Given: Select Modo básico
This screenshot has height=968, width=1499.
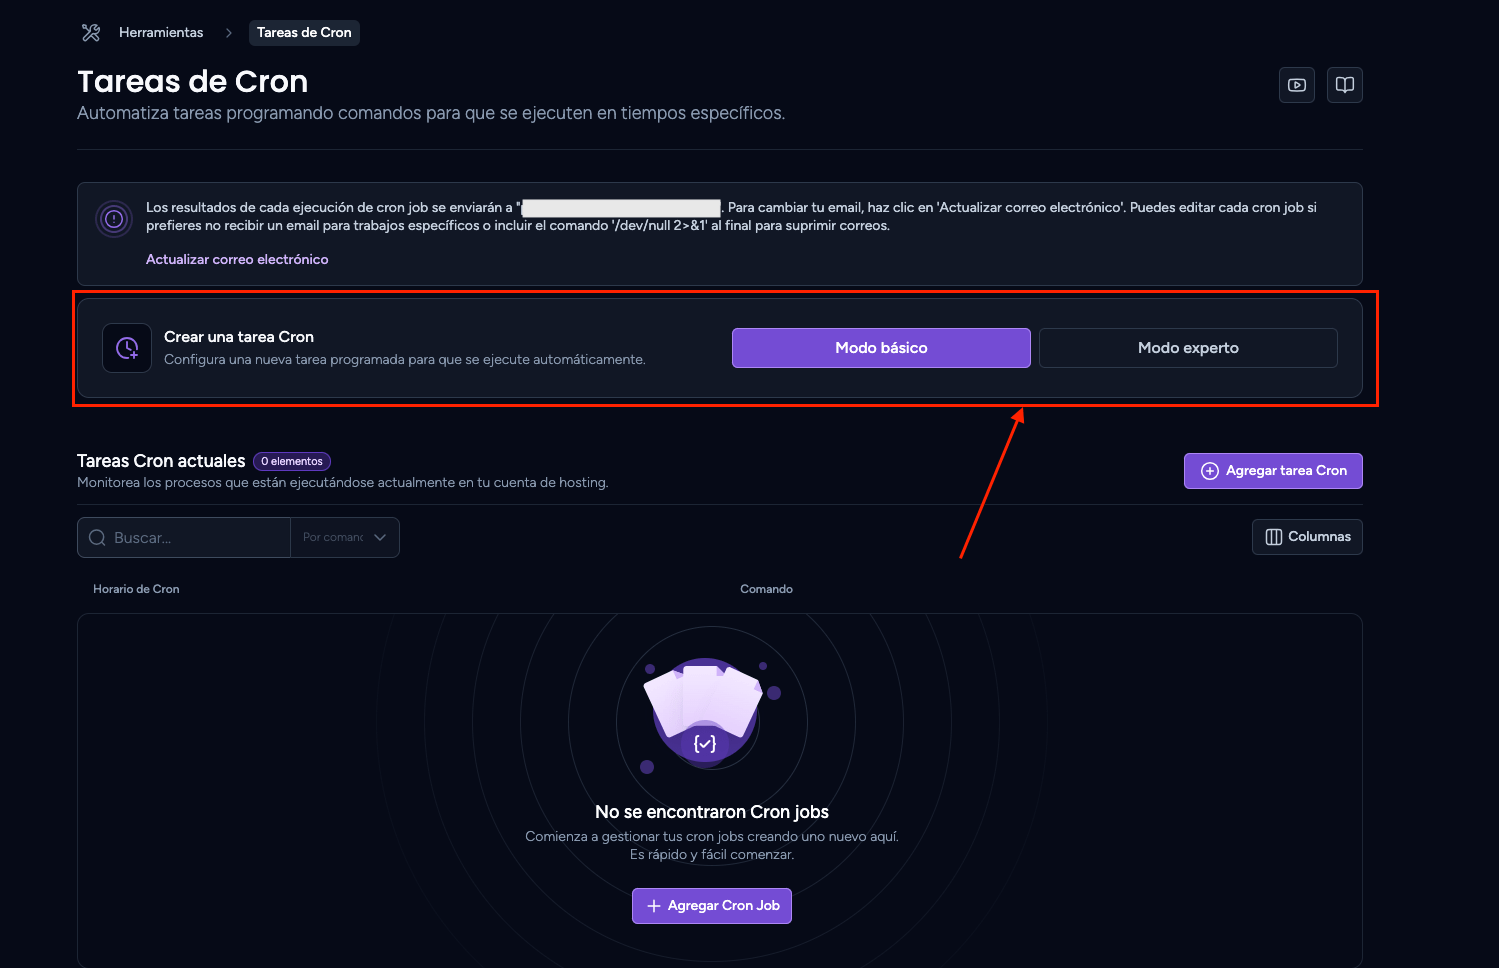Looking at the screenshot, I should (881, 348).
